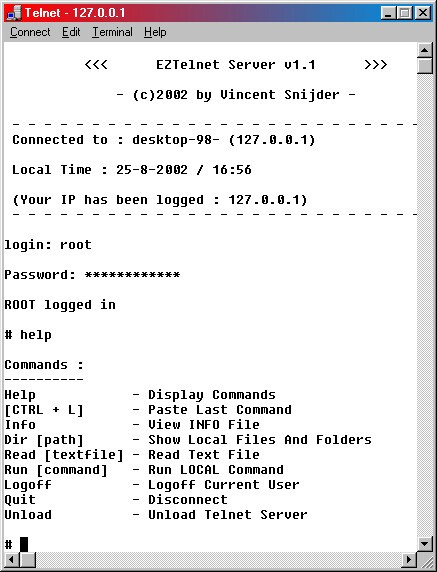Viewport: 437px width, 572px height.
Task: Open the Edit menu
Action: 71,32
